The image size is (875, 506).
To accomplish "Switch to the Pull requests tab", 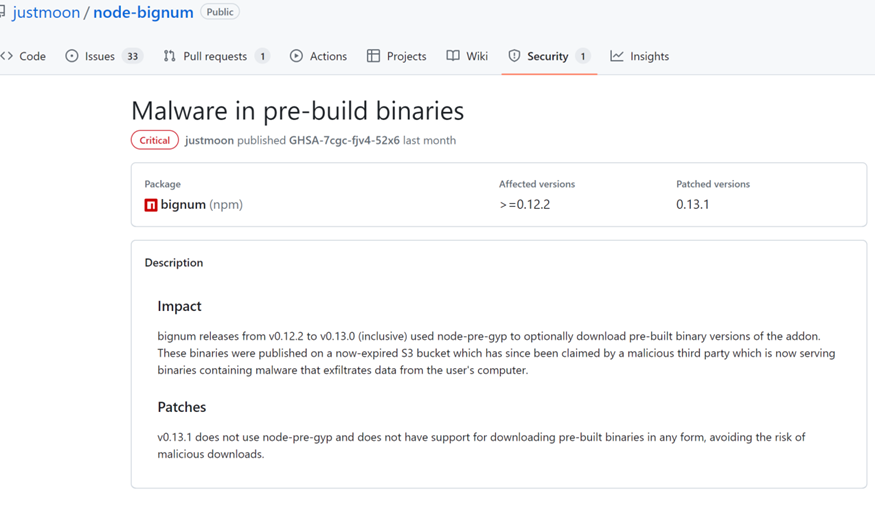I will pyautogui.click(x=215, y=56).
